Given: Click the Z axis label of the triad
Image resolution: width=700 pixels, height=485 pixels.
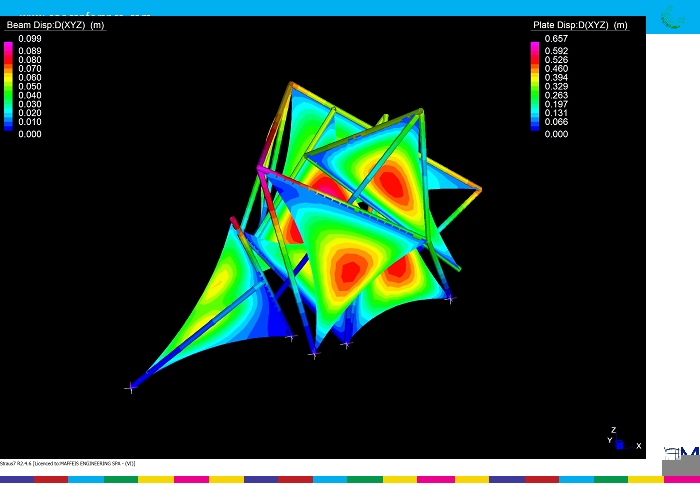Looking at the screenshot, I should [612, 429].
